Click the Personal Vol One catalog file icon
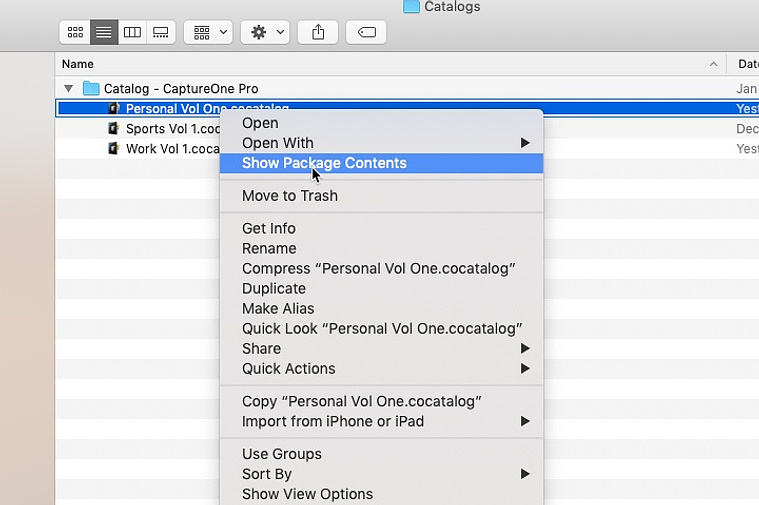 pyautogui.click(x=113, y=108)
